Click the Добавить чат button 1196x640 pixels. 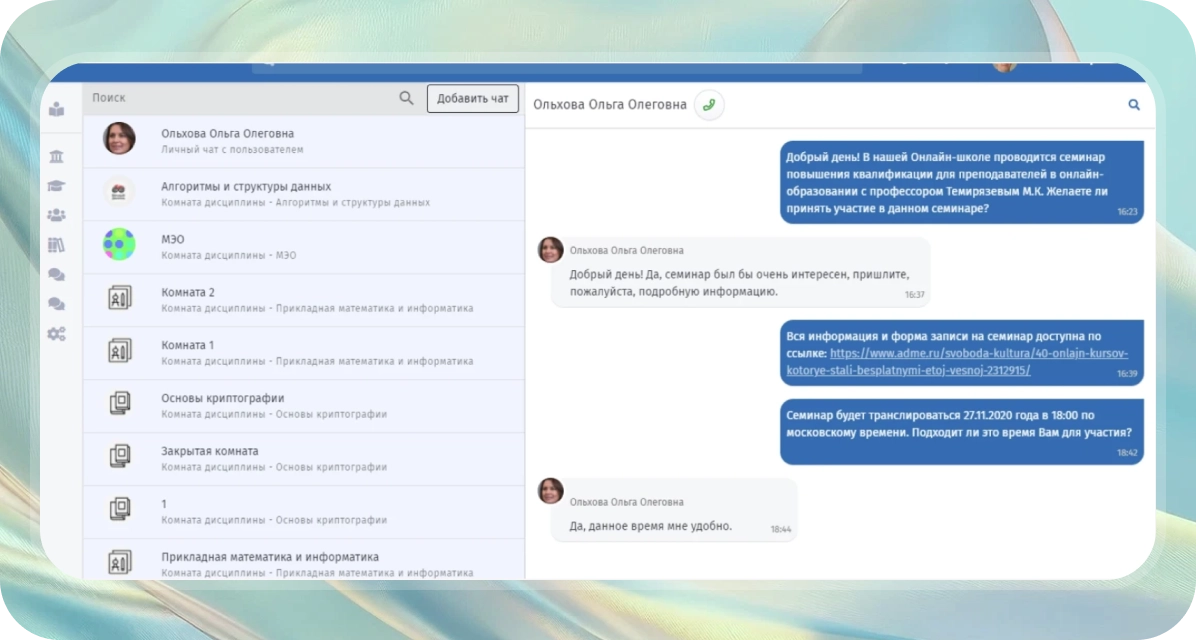pyautogui.click(x=473, y=98)
